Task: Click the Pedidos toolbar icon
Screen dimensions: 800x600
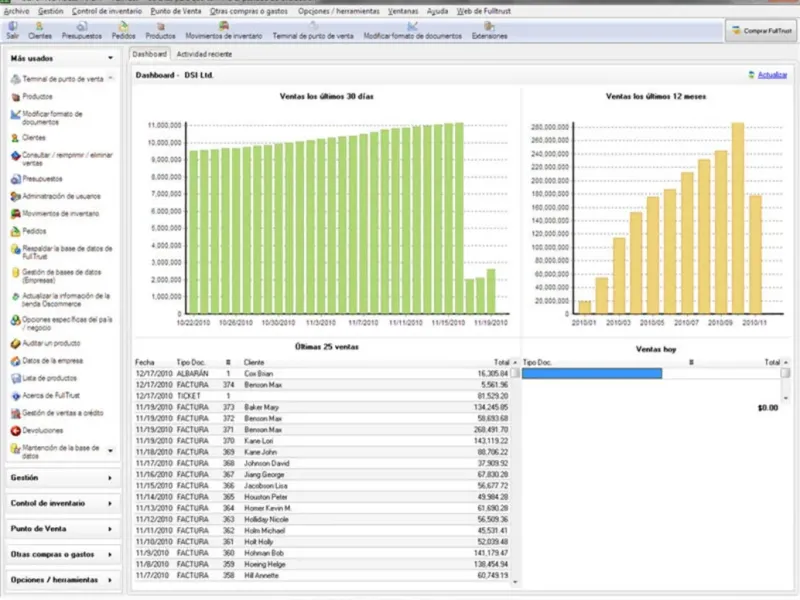Action: [x=123, y=31]
